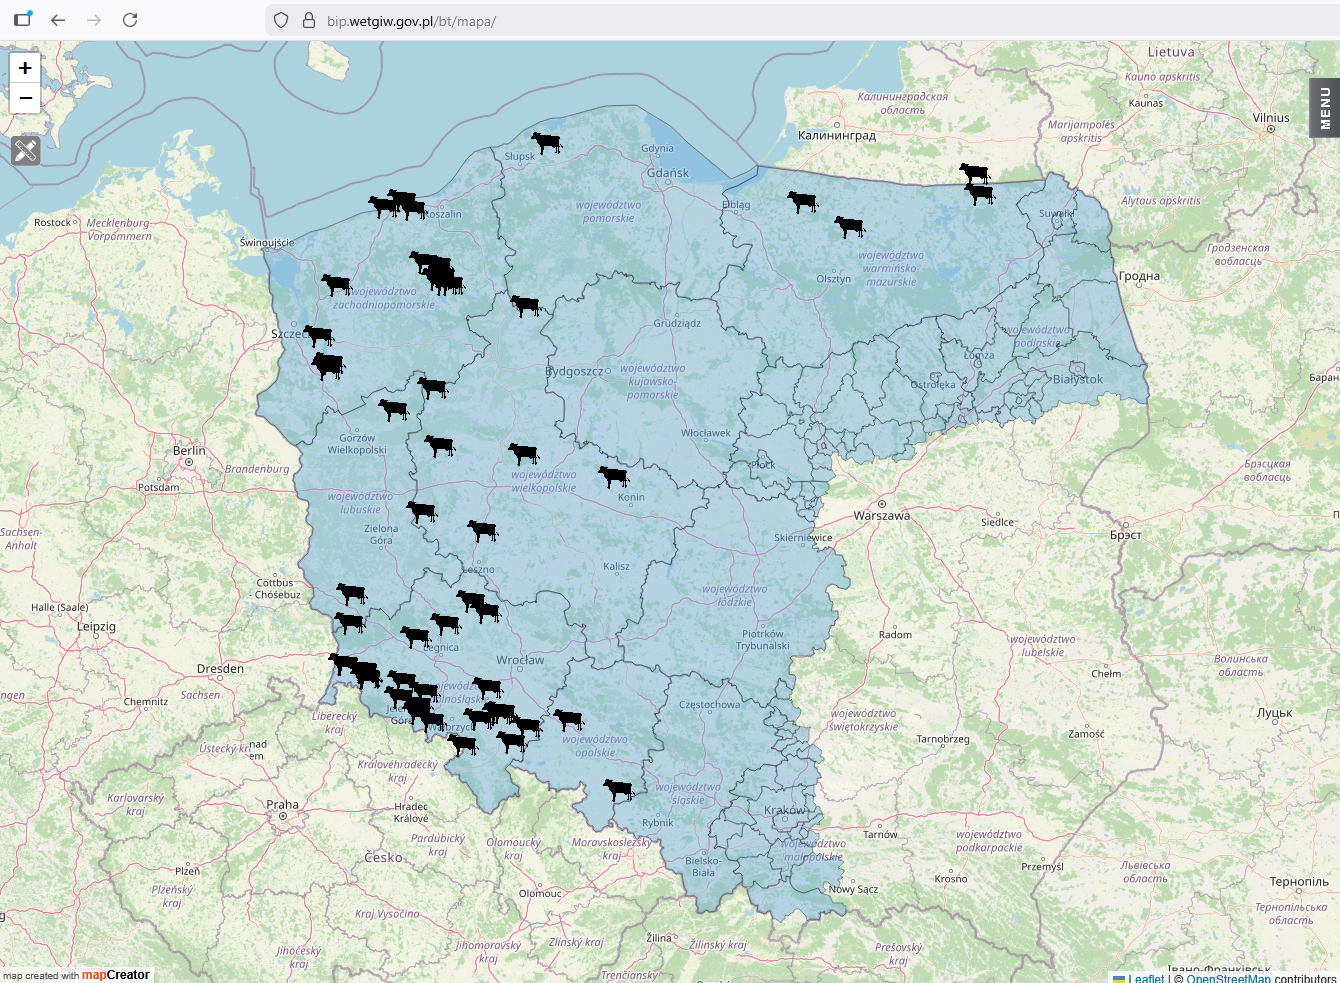The height and width of the screenshot is (983, 1340).
Task: Open the Leaflet attribution link
Action: (x=1146, y=978)
